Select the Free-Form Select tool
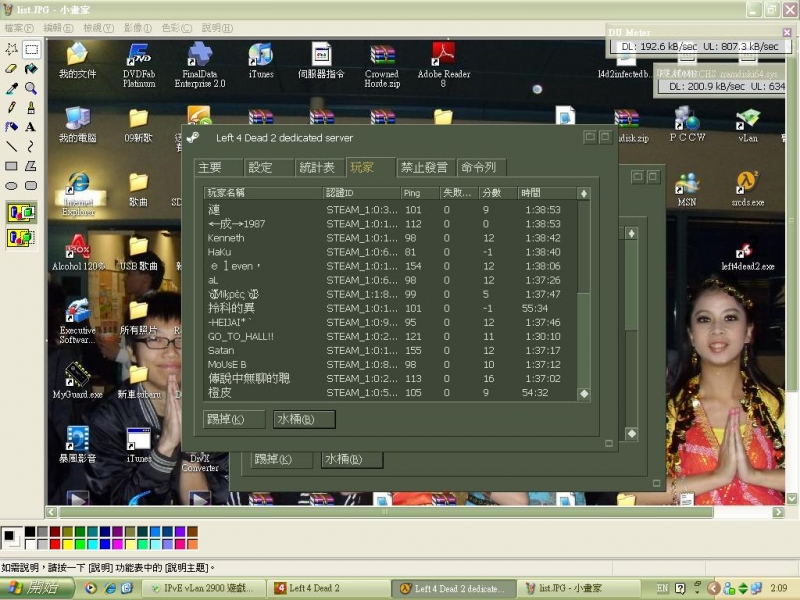The image size is (800, 600). click(x=11, y=49)
